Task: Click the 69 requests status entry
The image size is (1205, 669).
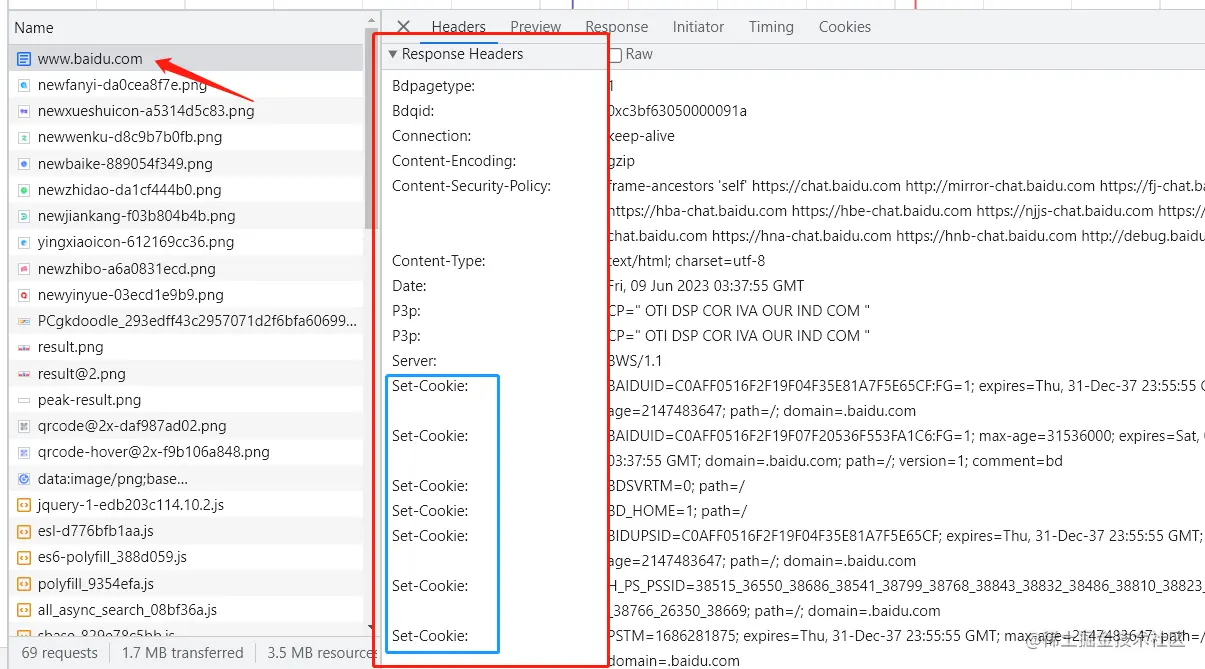Action: point(60,653)
